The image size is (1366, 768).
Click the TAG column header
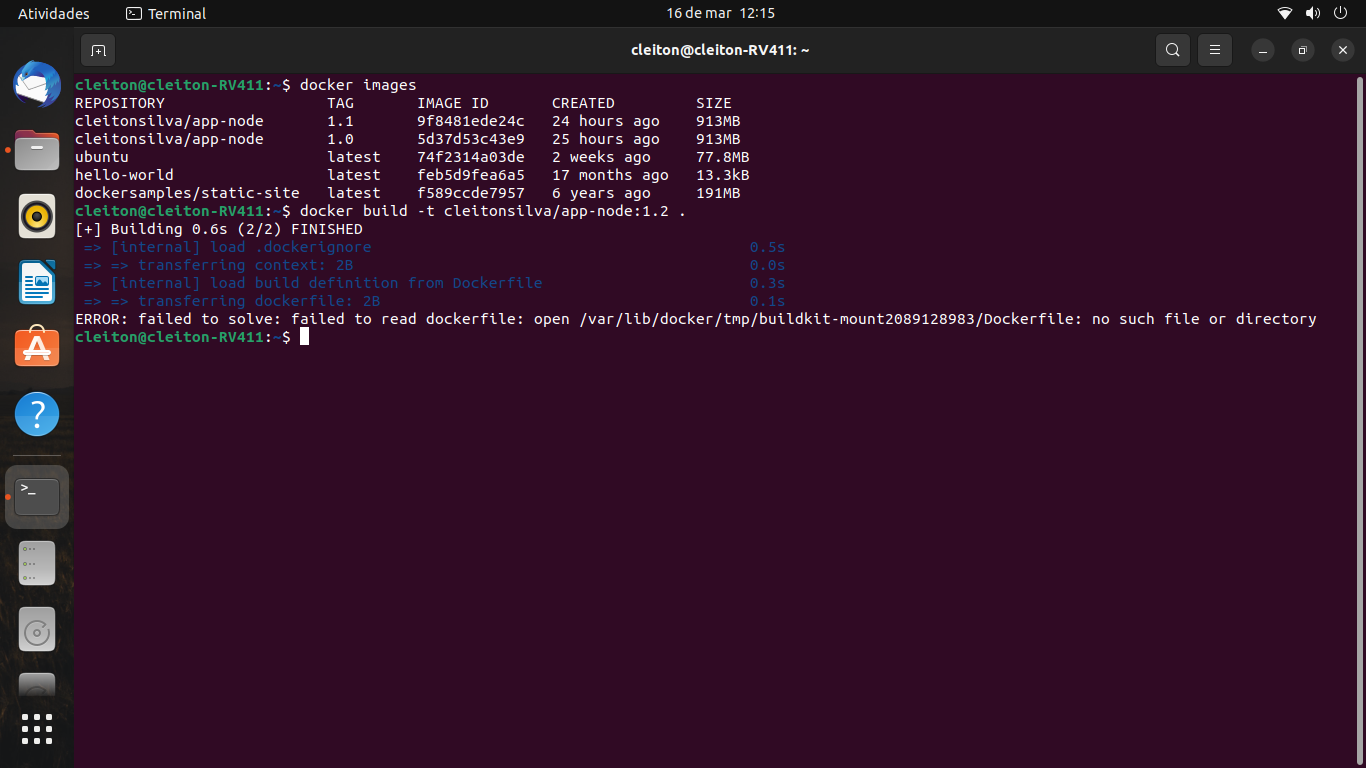point(341,103)
